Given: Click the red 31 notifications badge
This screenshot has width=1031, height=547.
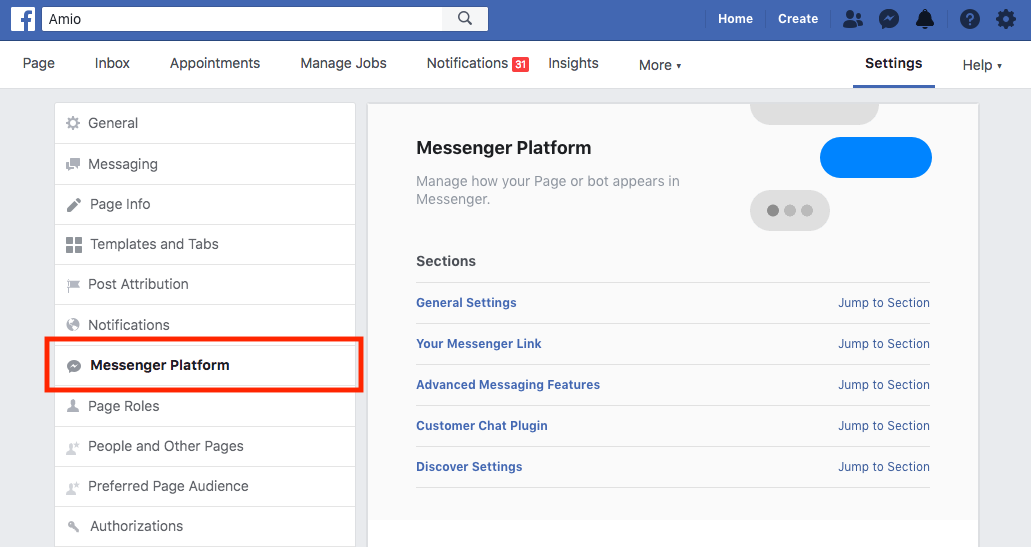Looking at the screenshot, I should [520, 64].
